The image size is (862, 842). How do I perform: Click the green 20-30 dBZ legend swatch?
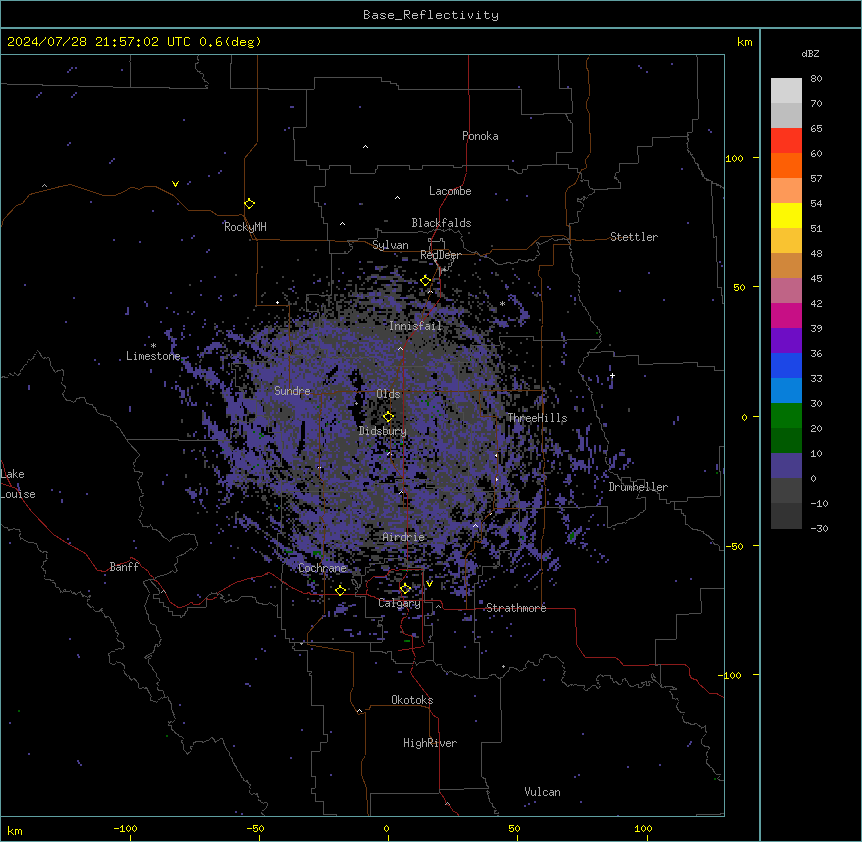786,416
